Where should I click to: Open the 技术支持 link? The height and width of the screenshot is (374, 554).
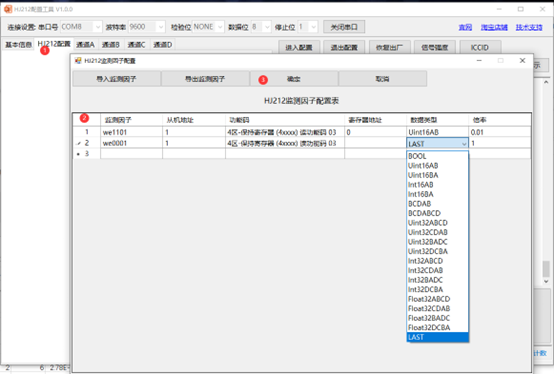[x=529, y=27]
